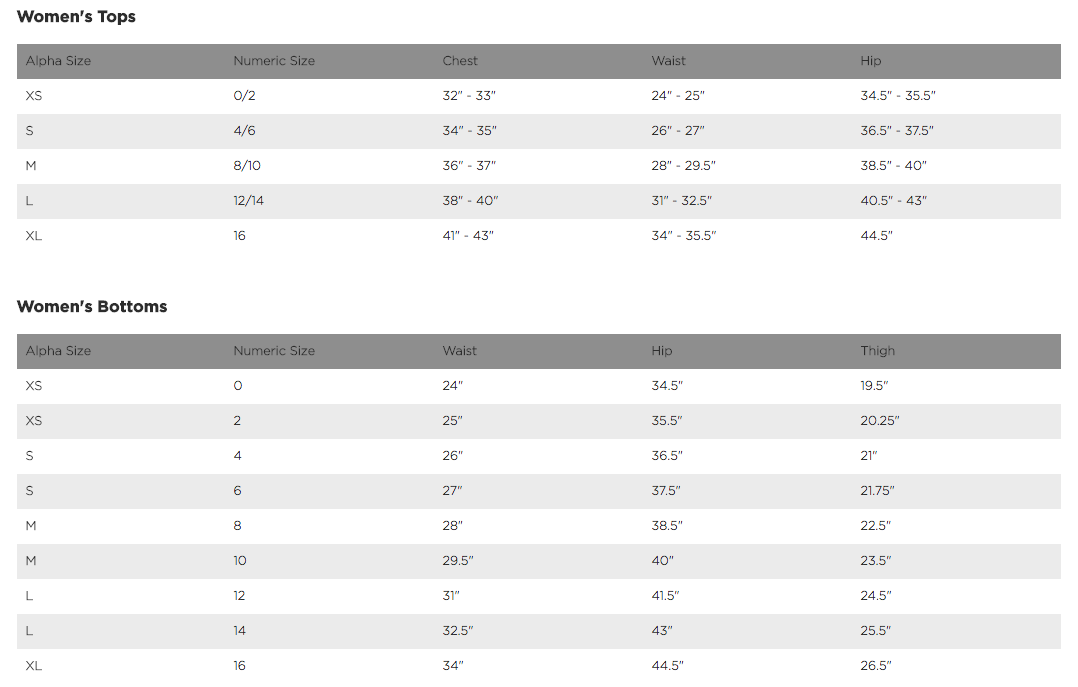
Task: Click Hip column header in Women's Tops table
Action: [x=870, y=61]
